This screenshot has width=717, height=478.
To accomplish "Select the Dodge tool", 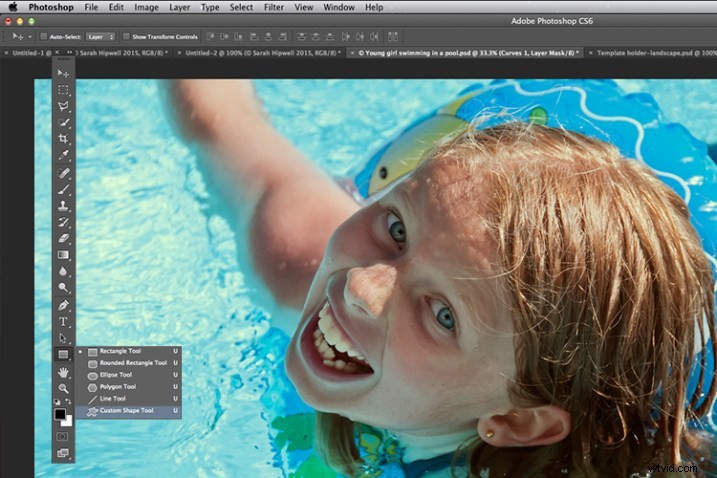I will (x=63, y=287).
